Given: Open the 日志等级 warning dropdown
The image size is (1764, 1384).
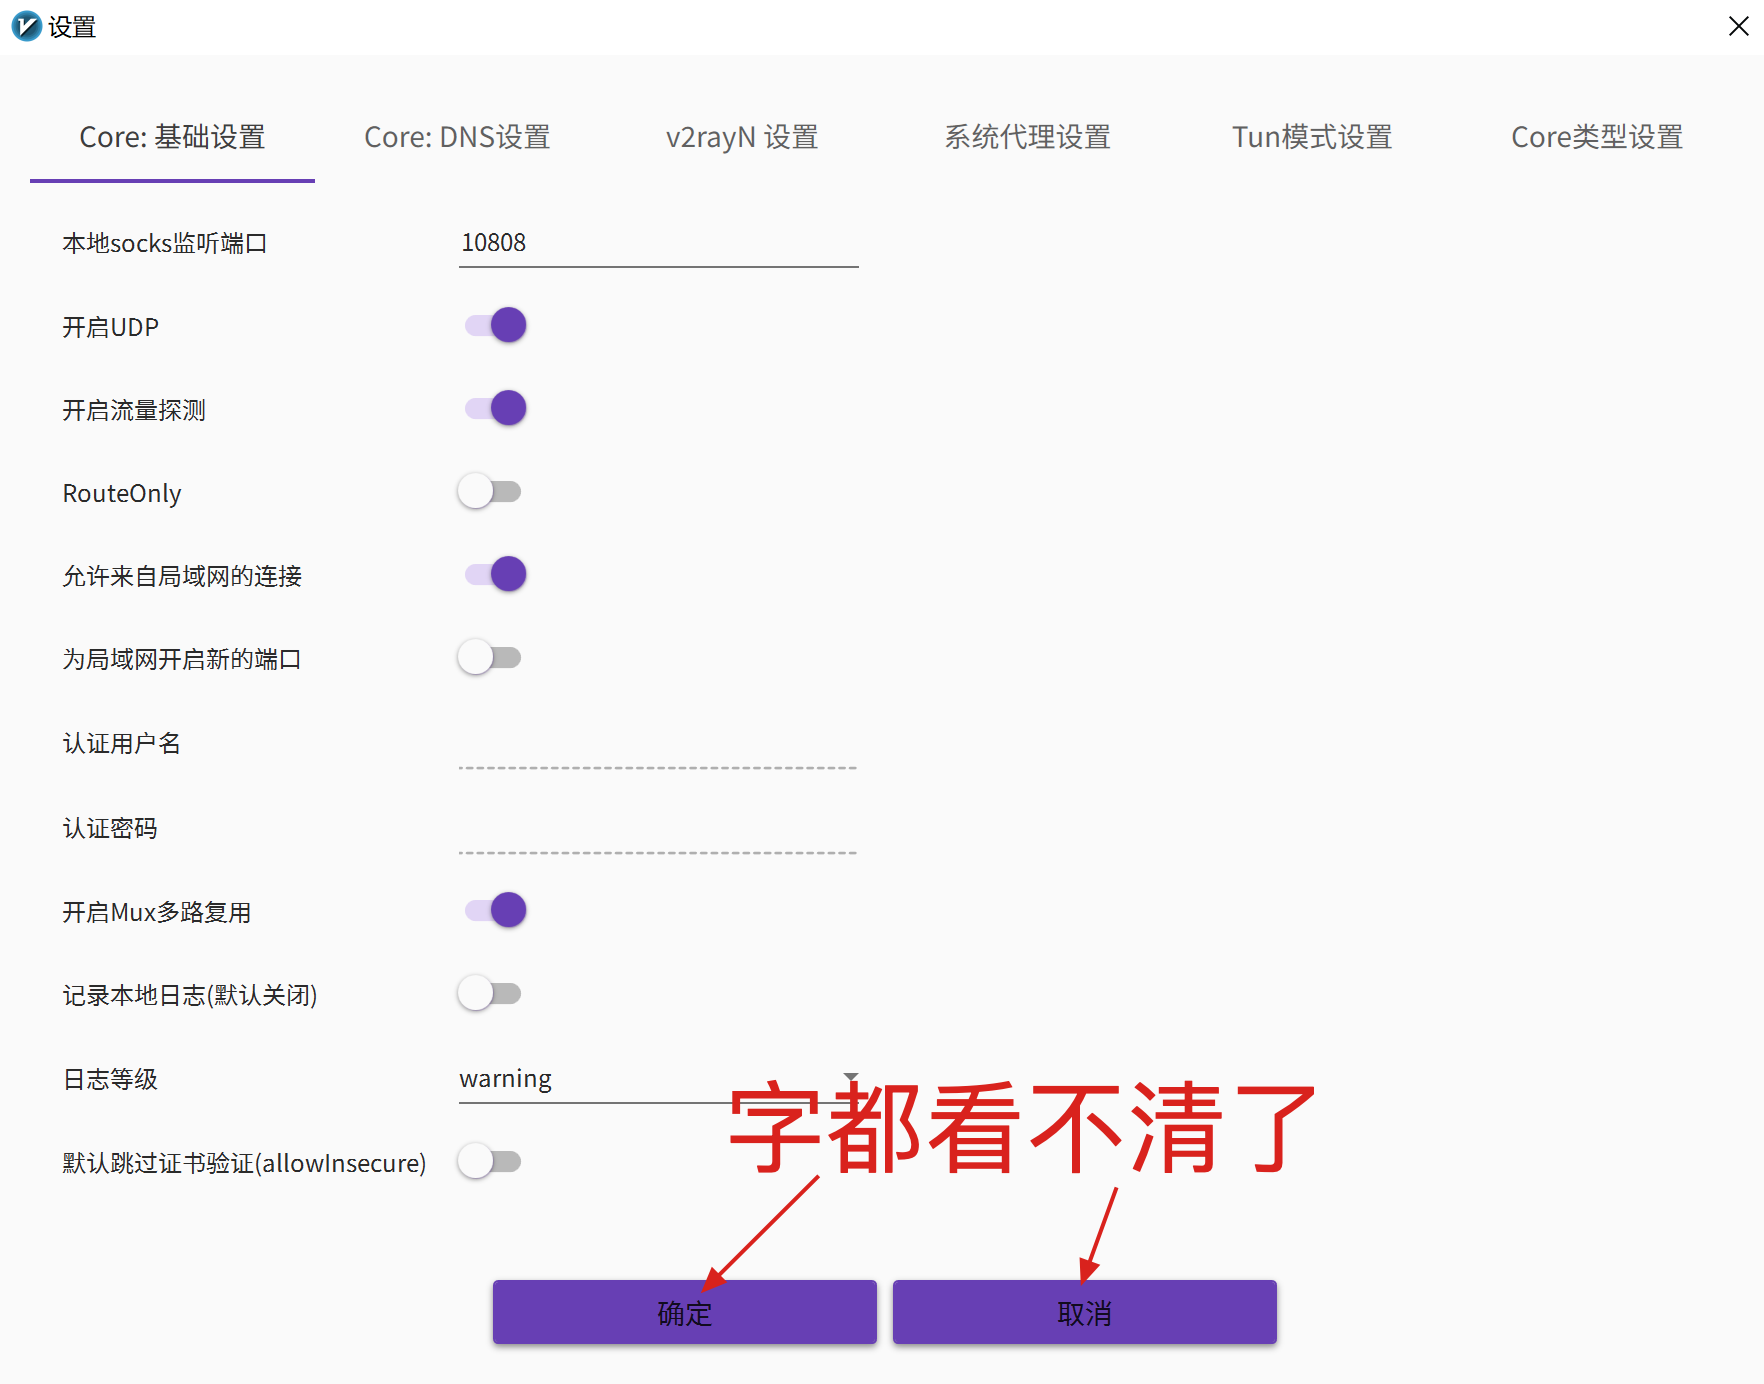Looking at the screenshot, I should tap(658, 1080).
